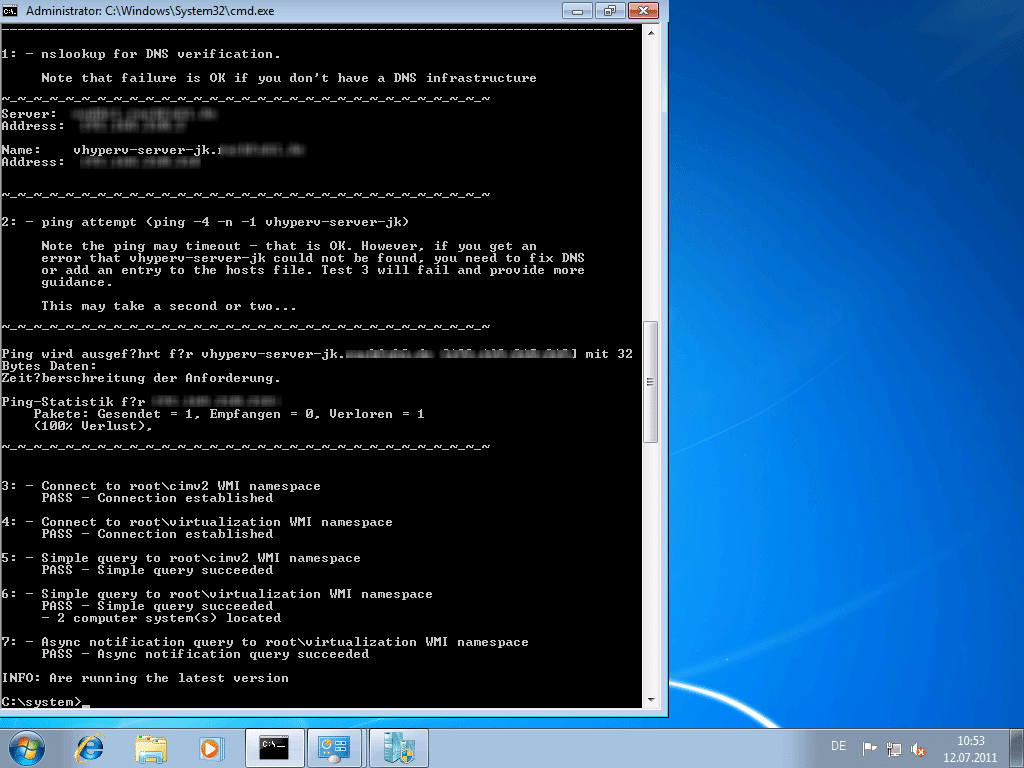The height and width of the screenshot is (768, 1024).
Task: Launch Windows Media Player from the taskbar
Action: click(212, 748)
